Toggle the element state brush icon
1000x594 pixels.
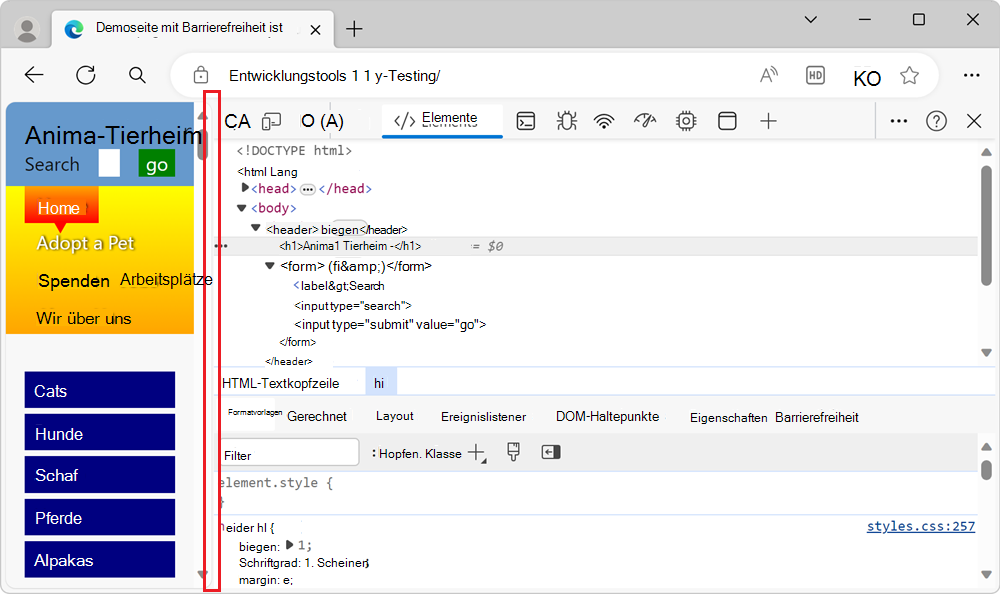pos(514,453)
